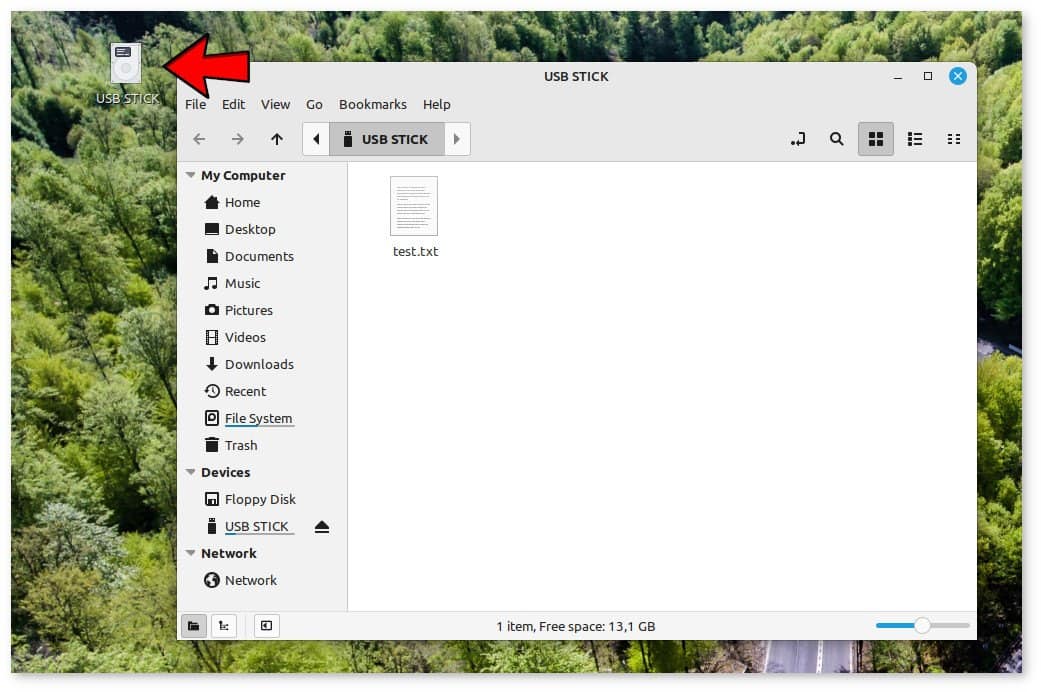Screen dimensions: 1041x692
Task: Open the Floppy Disk device
Action: tap(258, 499)
